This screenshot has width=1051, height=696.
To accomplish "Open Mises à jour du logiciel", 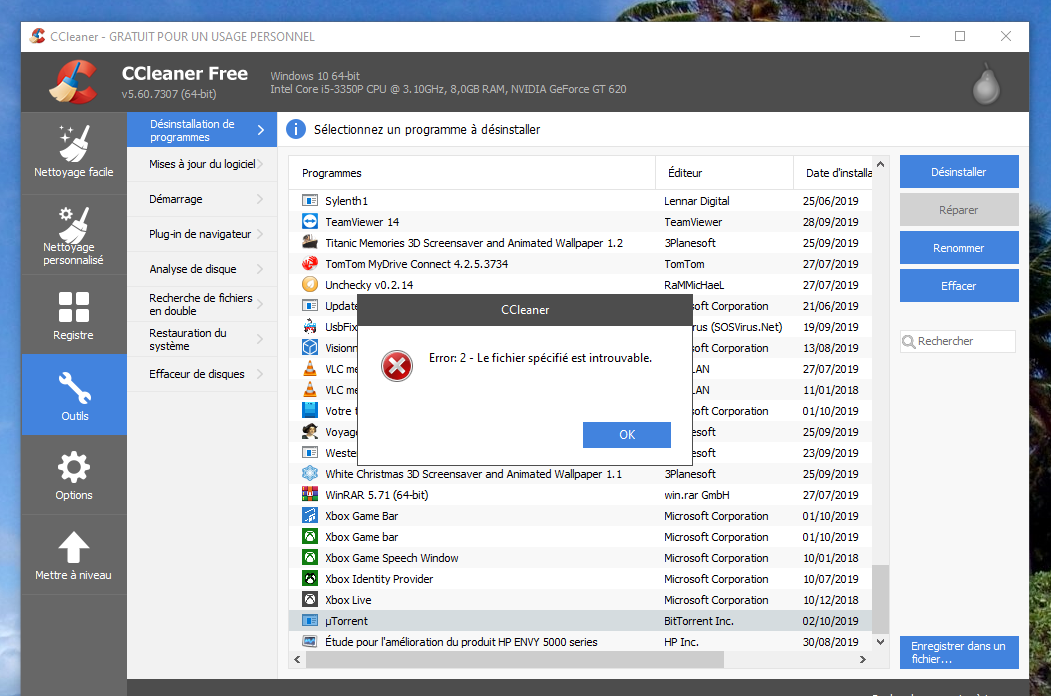I will click(202, 164).
